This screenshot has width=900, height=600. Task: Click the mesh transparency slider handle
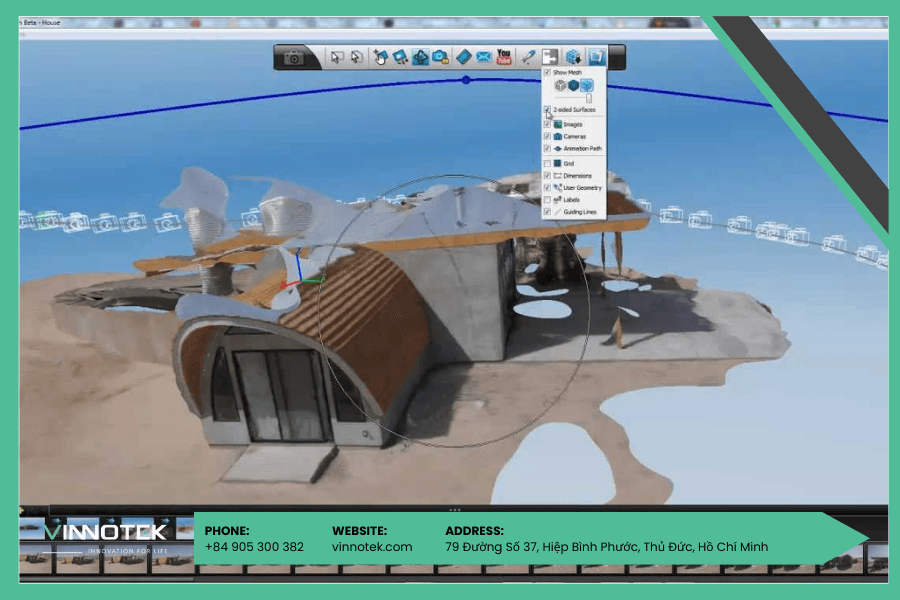pyautogui.click(x=589, y=99)
